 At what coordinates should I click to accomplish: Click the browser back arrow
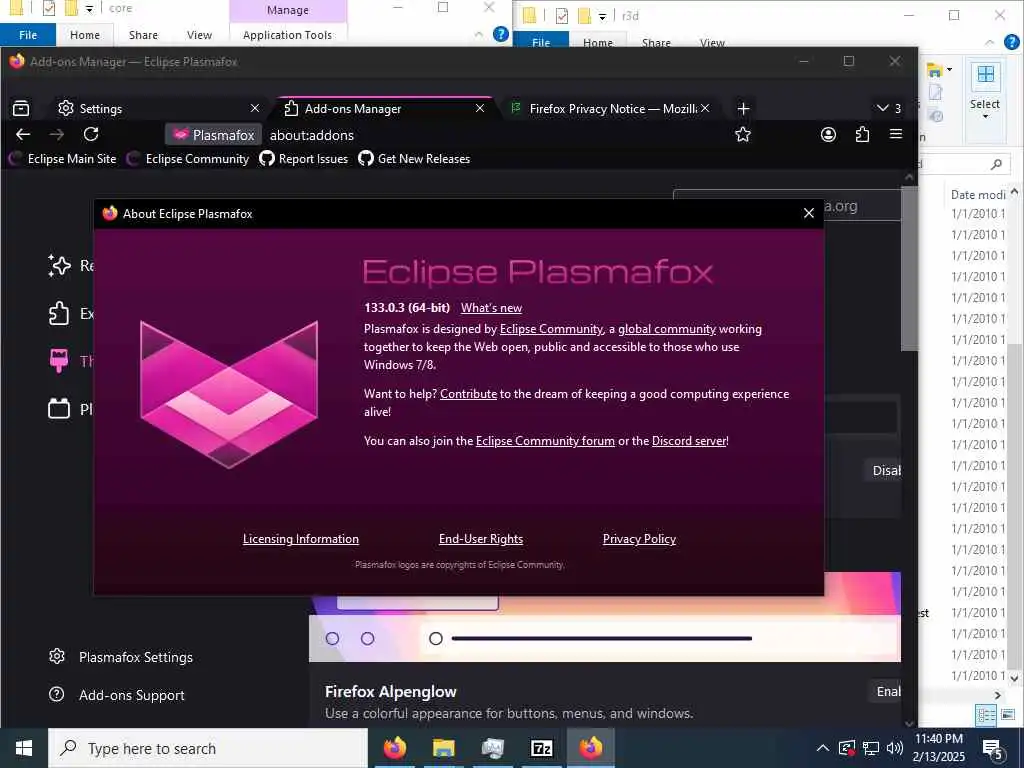point(23,135)
